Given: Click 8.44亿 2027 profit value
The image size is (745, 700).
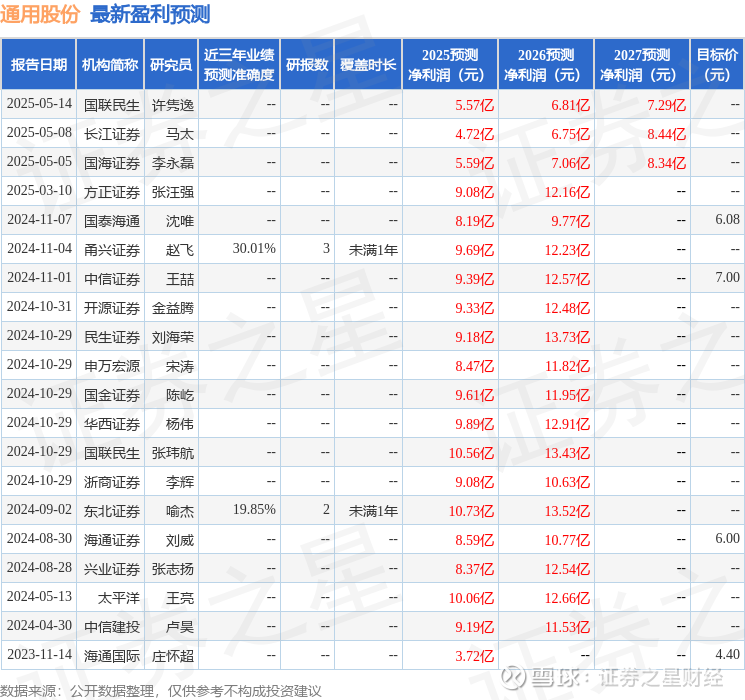Looking at the screenshot, I should click(x=667, y=134).
